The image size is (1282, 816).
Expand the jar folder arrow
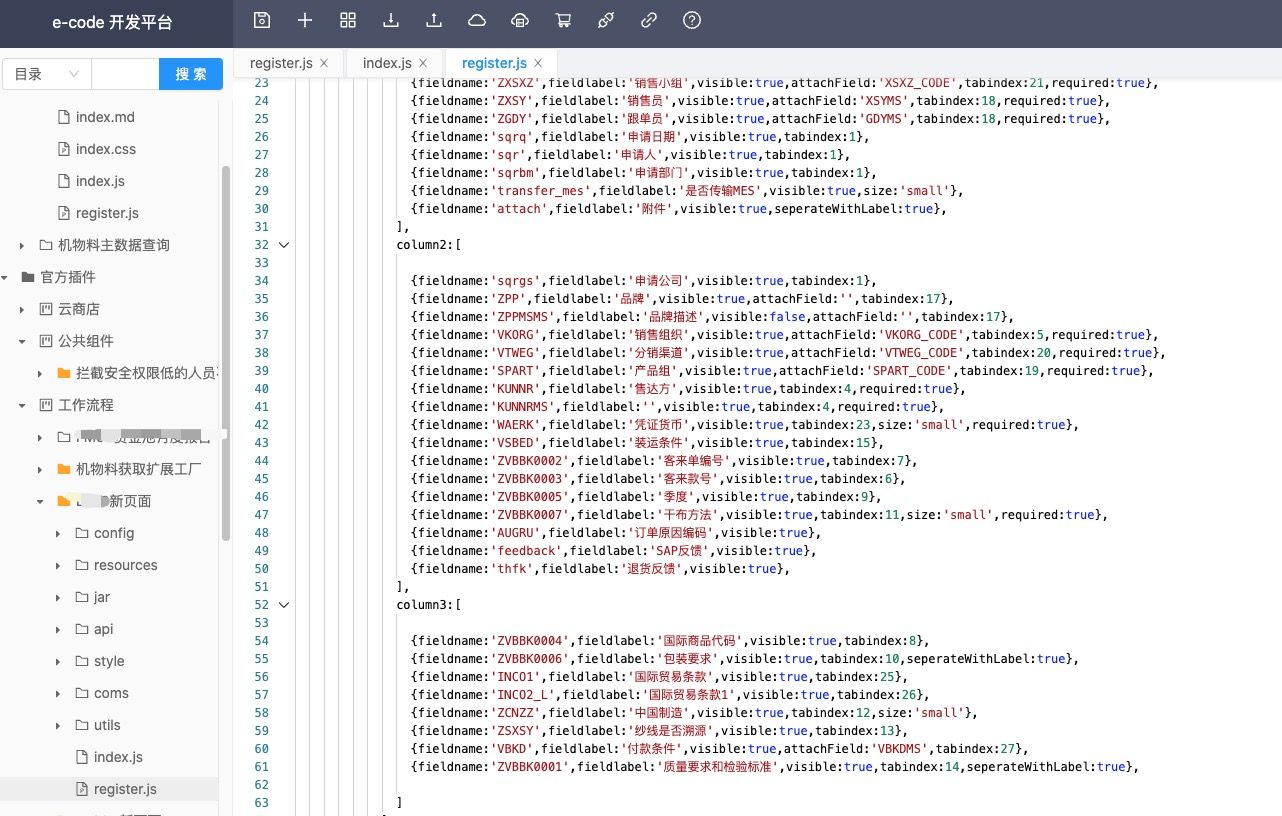point(58,597)
